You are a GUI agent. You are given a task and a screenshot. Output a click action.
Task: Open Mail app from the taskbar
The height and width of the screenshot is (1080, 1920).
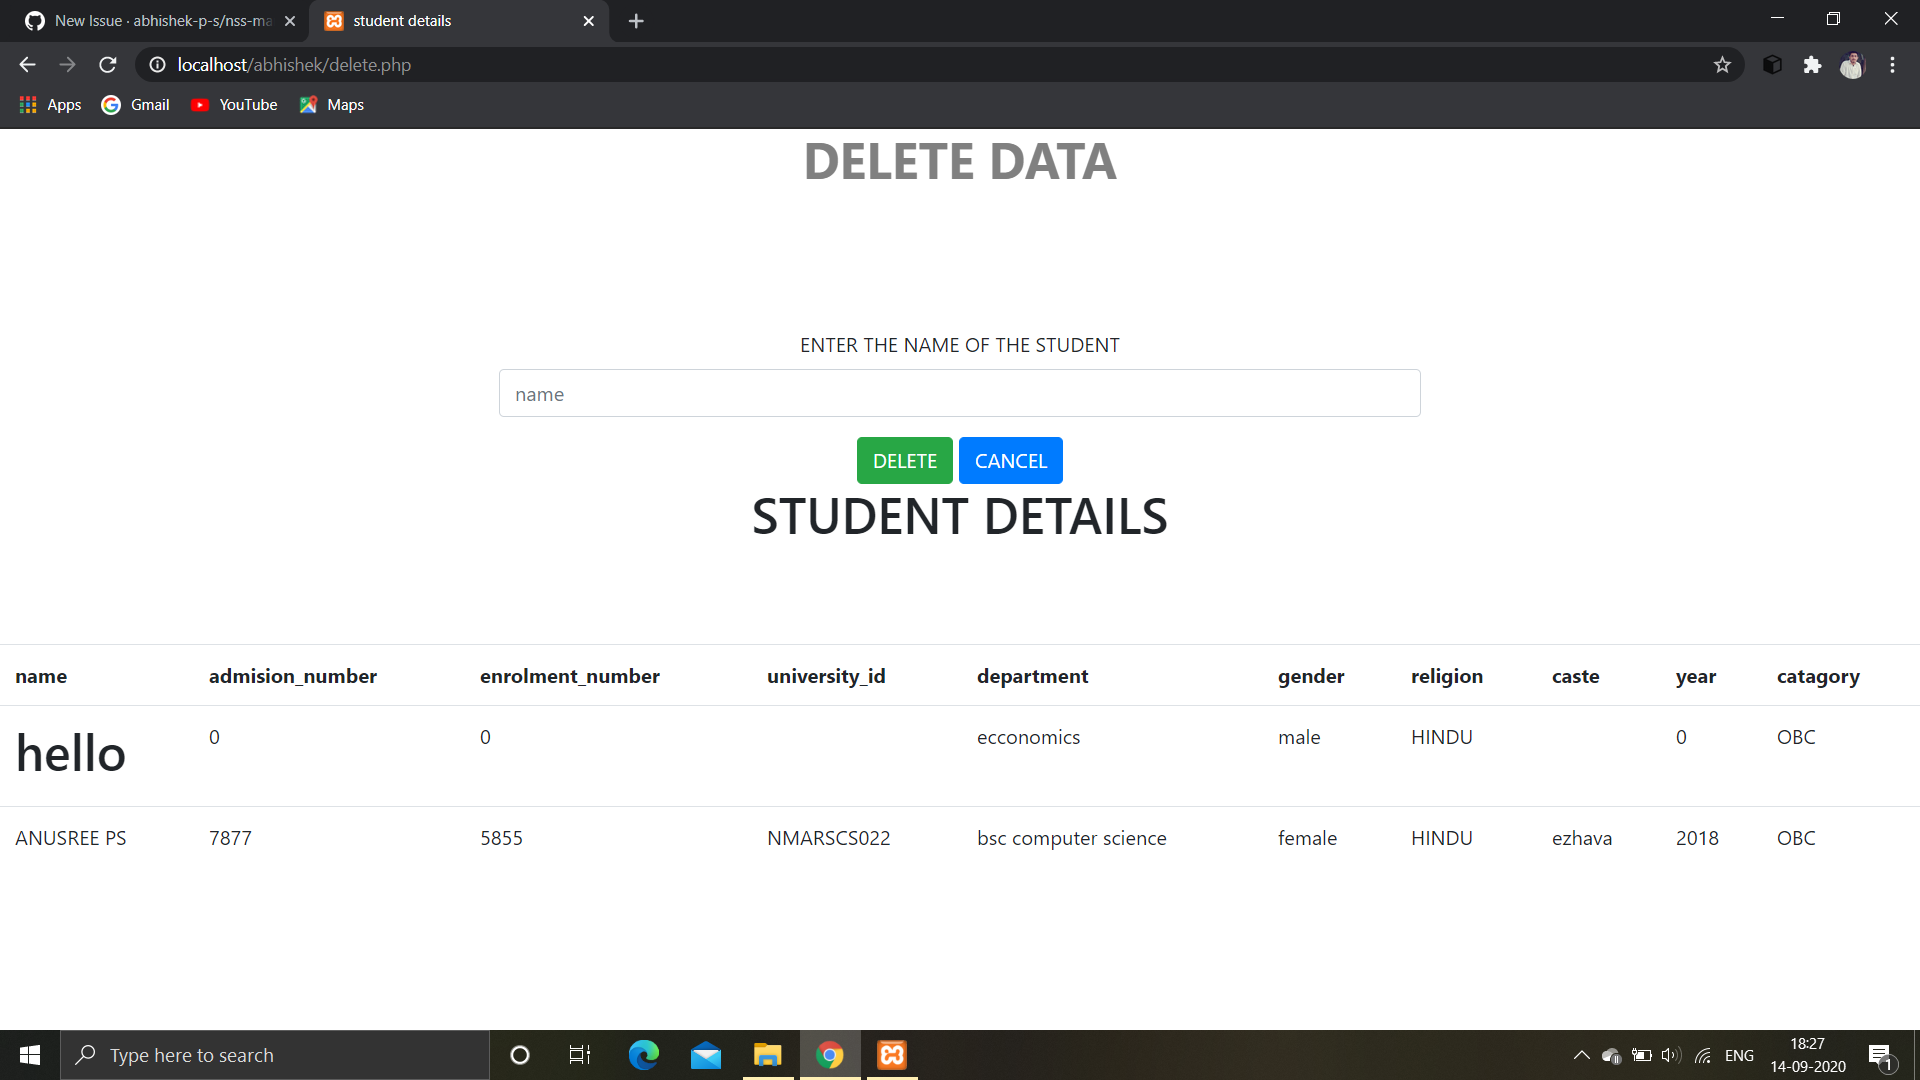click(706, 1054)
